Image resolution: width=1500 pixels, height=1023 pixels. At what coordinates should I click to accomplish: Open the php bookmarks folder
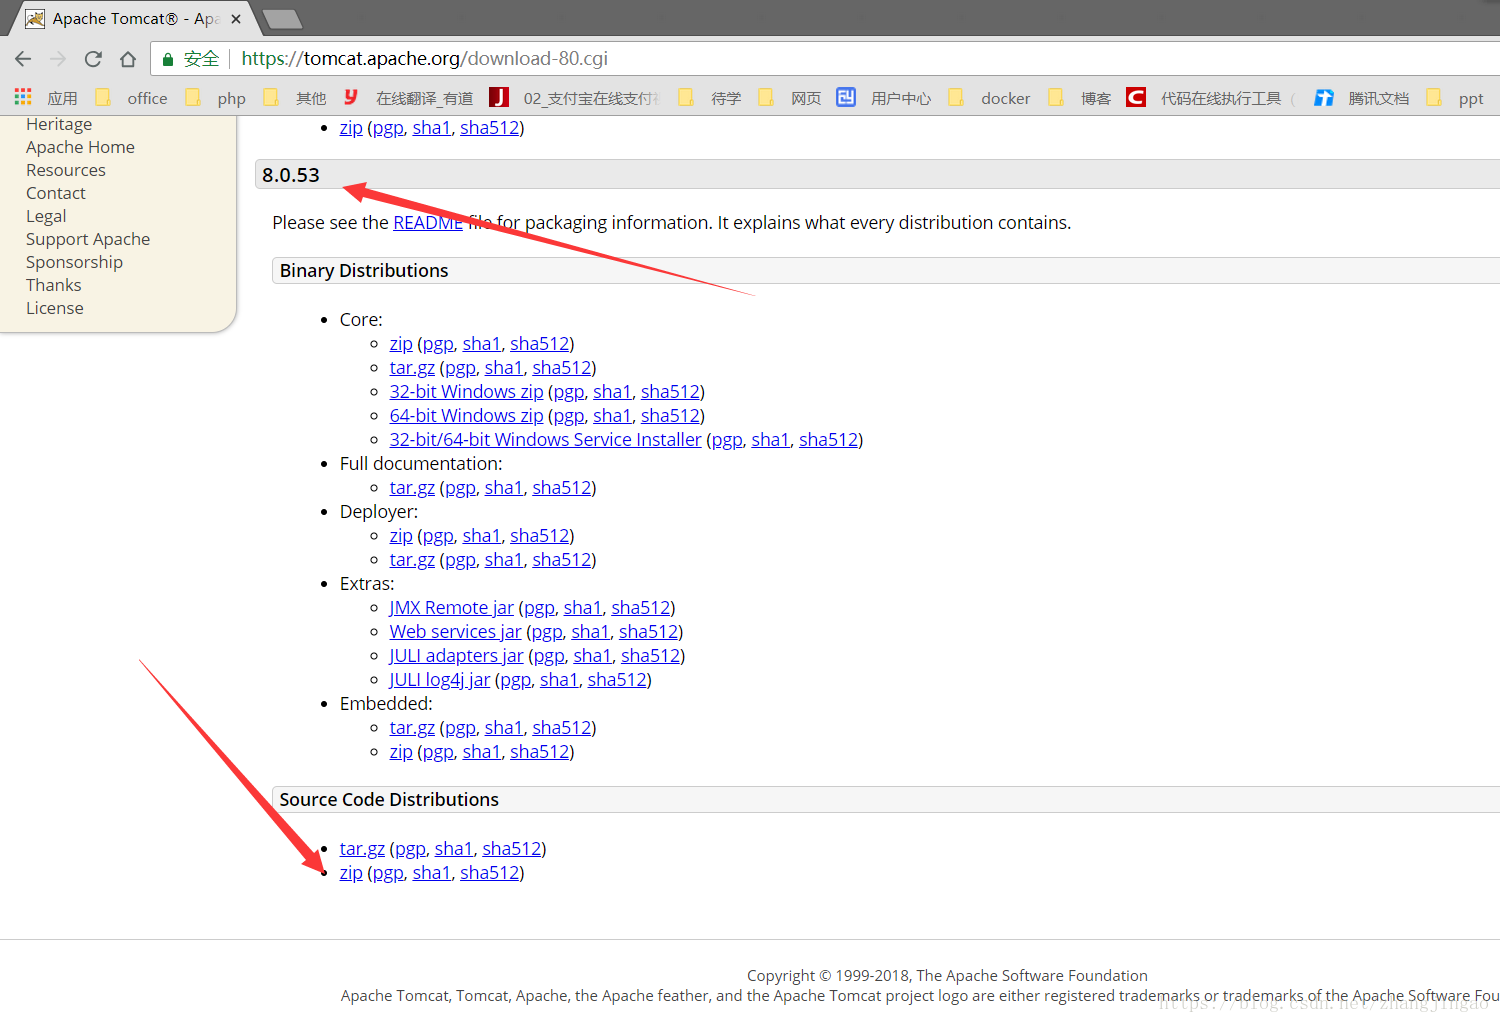tap(216, 98)
